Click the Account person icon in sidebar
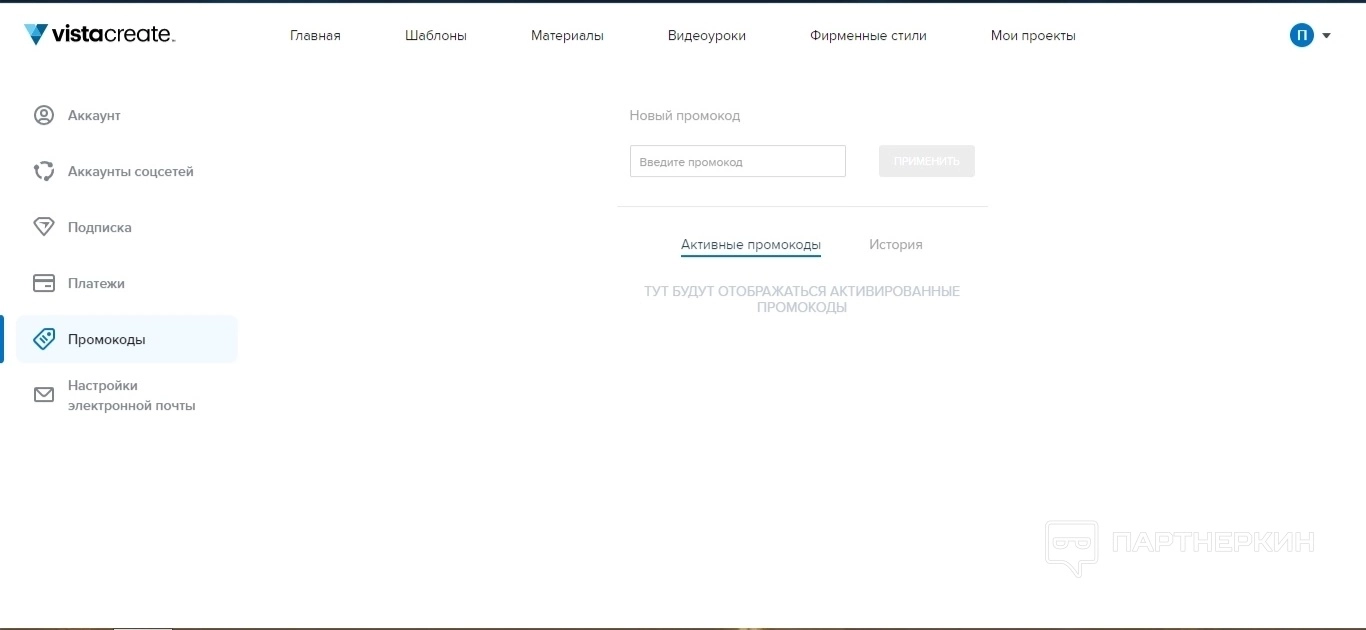The width and height of the screenshot is (1366, 630). (44, 115)
